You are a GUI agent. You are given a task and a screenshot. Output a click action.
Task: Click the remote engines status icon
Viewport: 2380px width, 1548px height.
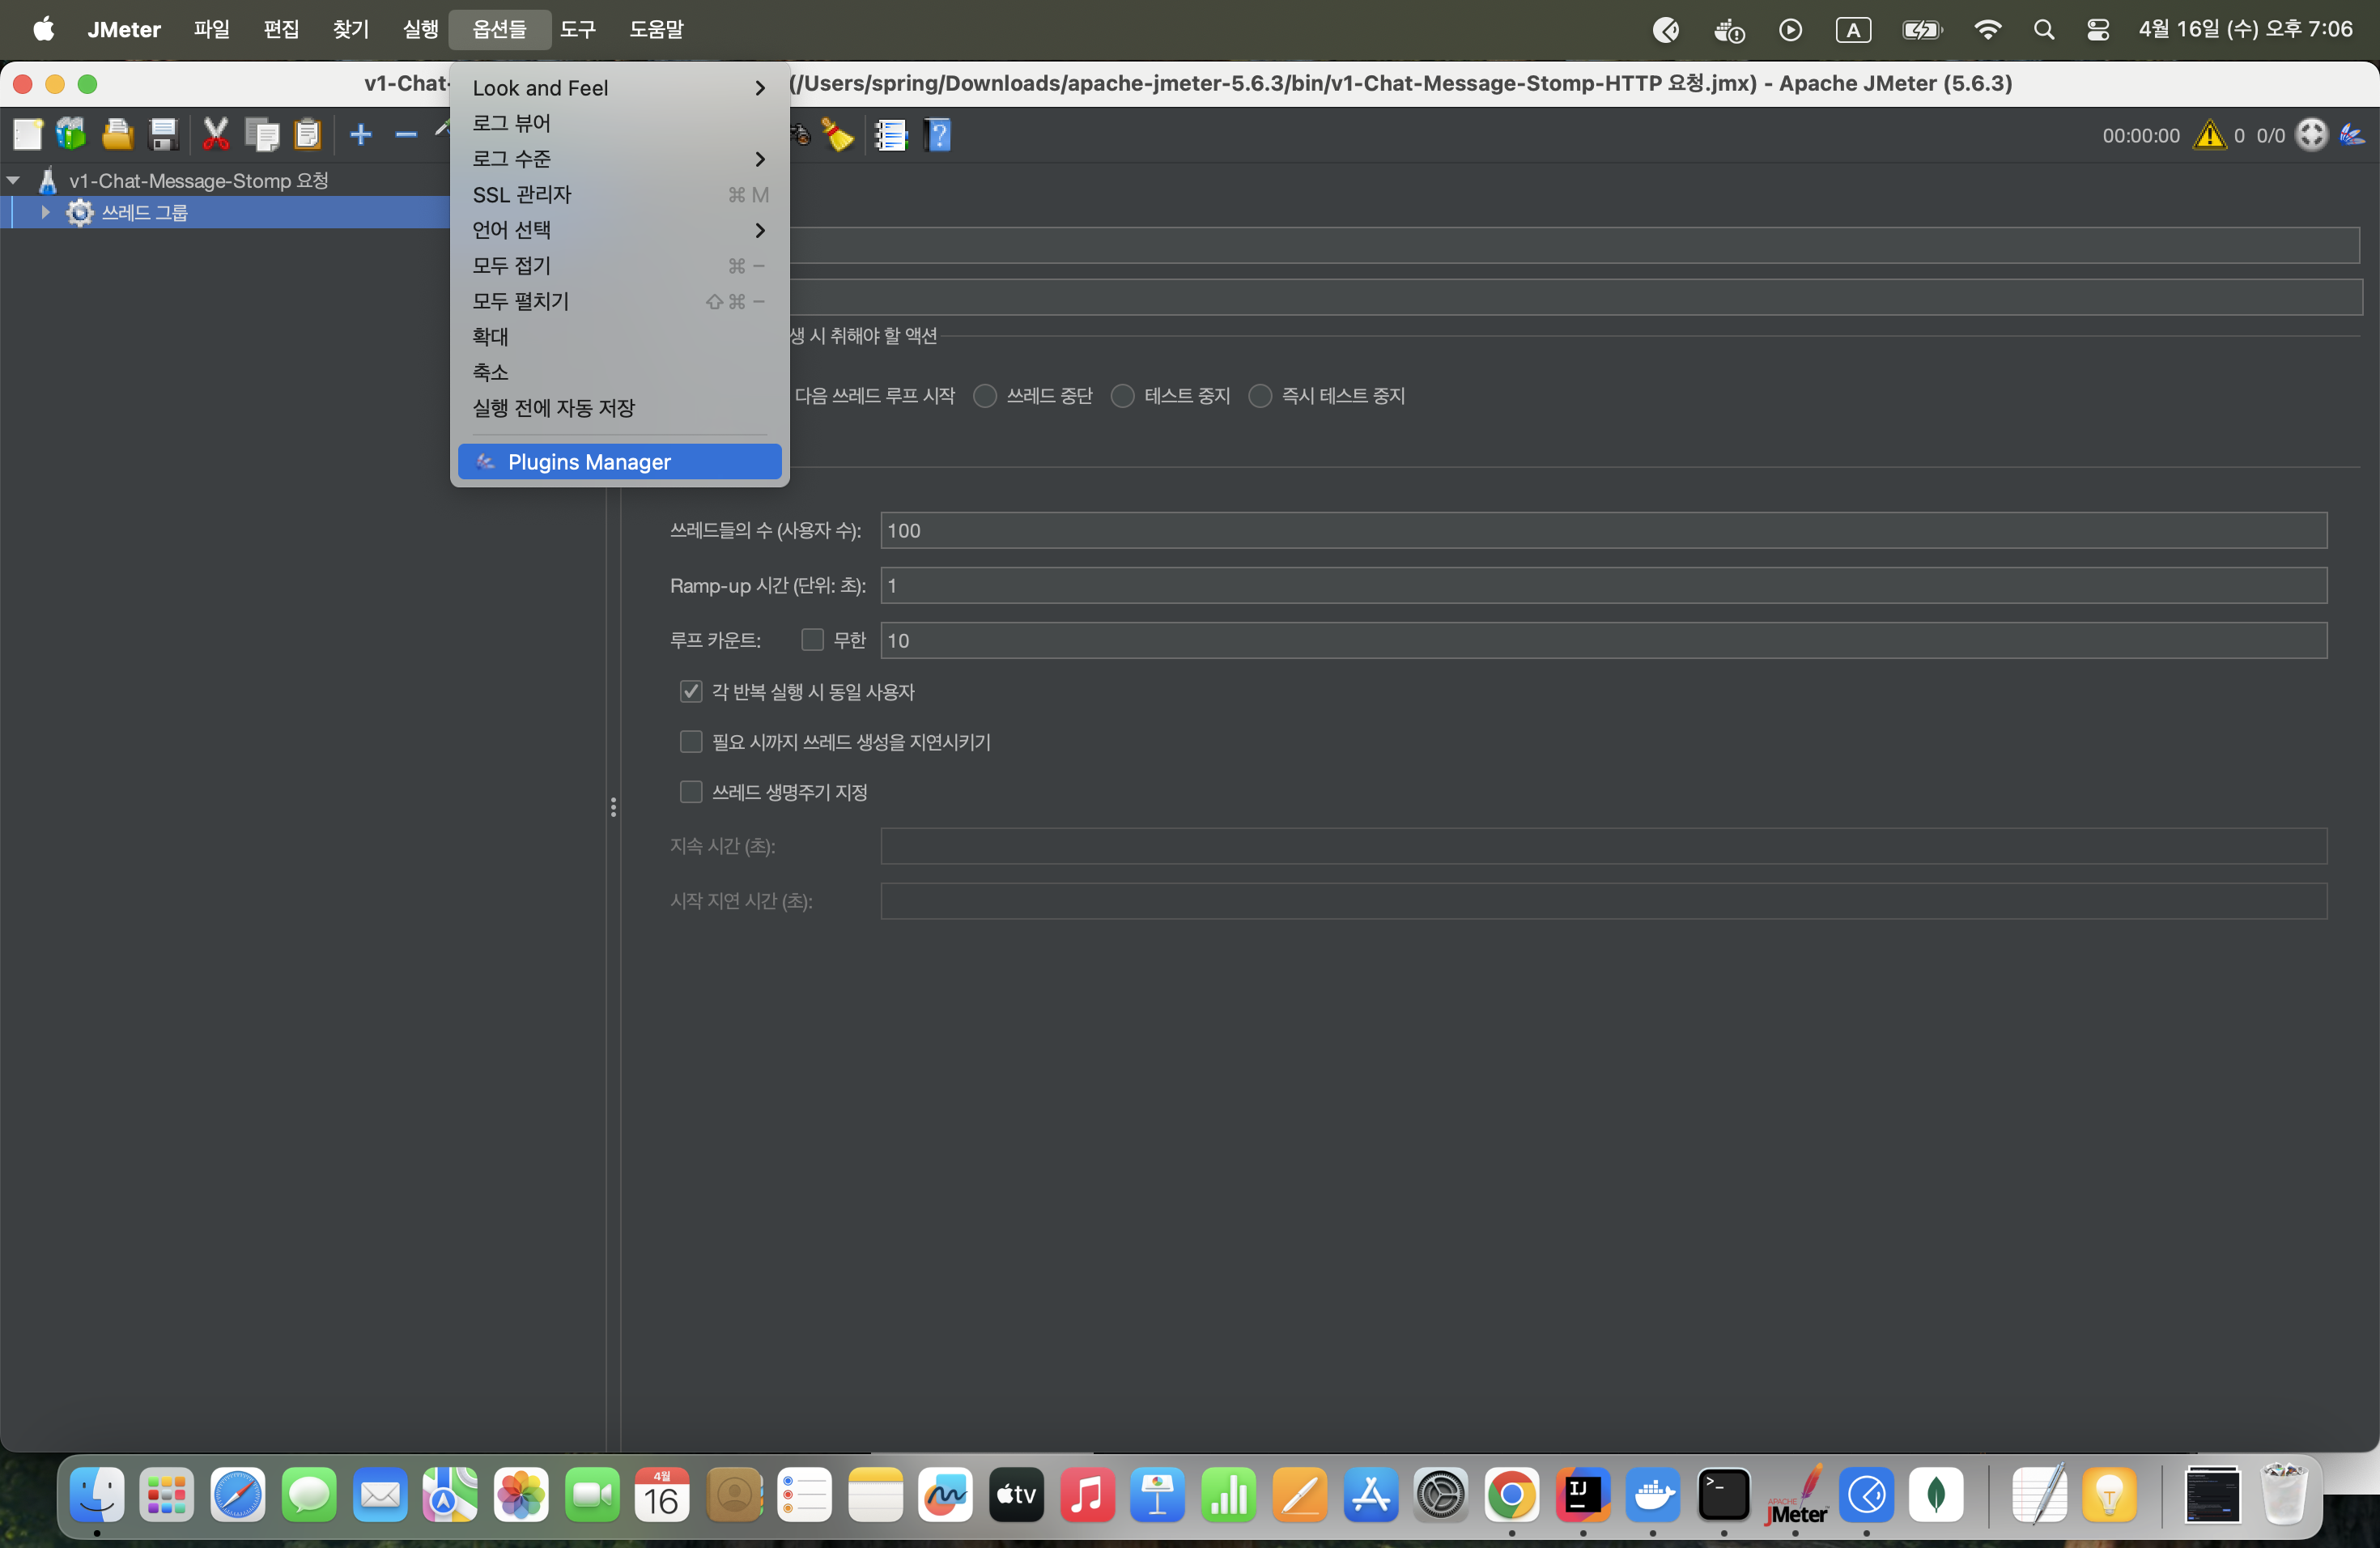(x=2311, y=135)
